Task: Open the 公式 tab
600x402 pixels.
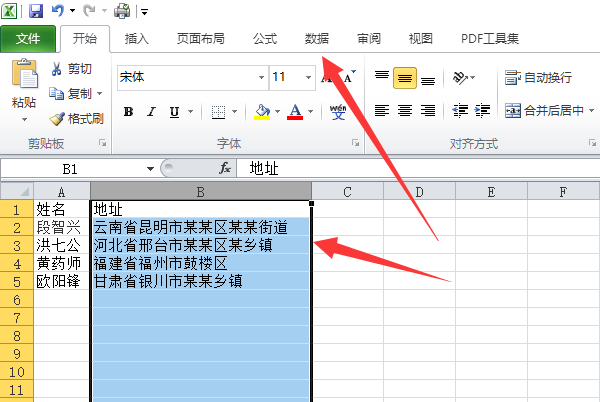Action: [x=265, y=39]
